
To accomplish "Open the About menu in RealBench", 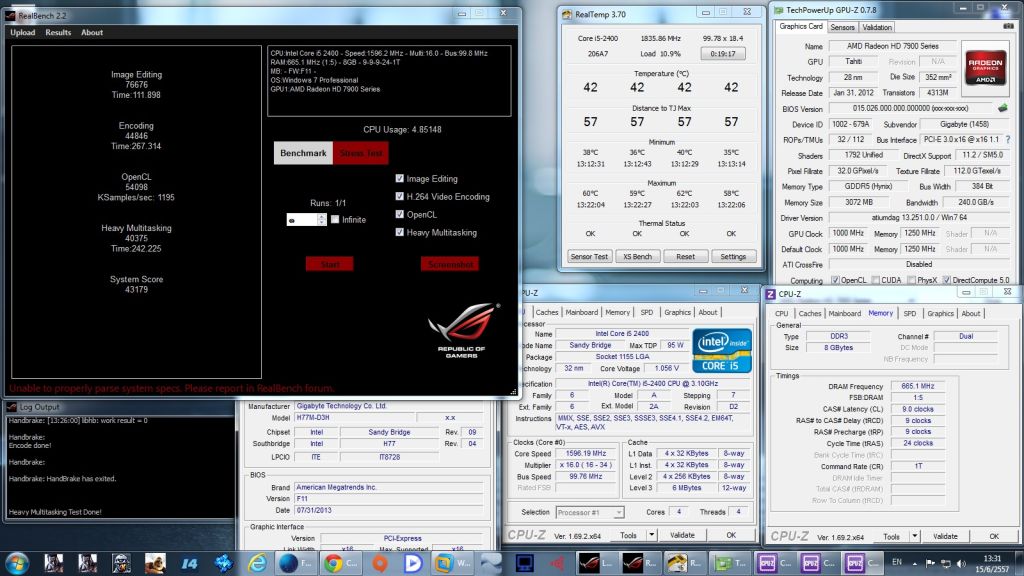I will [x=92, y=32].
